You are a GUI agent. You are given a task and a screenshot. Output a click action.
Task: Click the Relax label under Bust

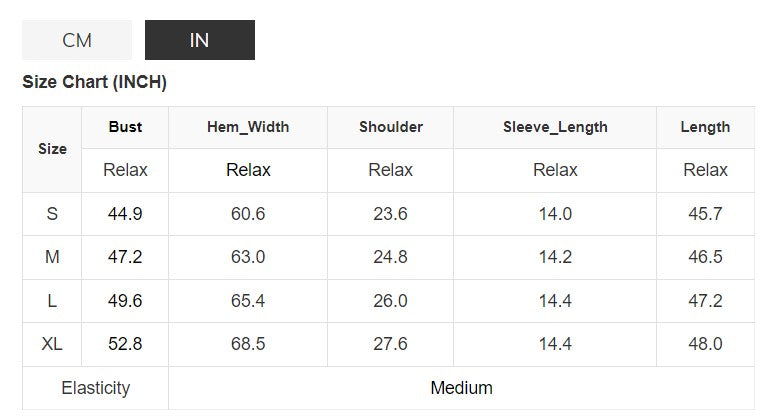coord(125,170)
